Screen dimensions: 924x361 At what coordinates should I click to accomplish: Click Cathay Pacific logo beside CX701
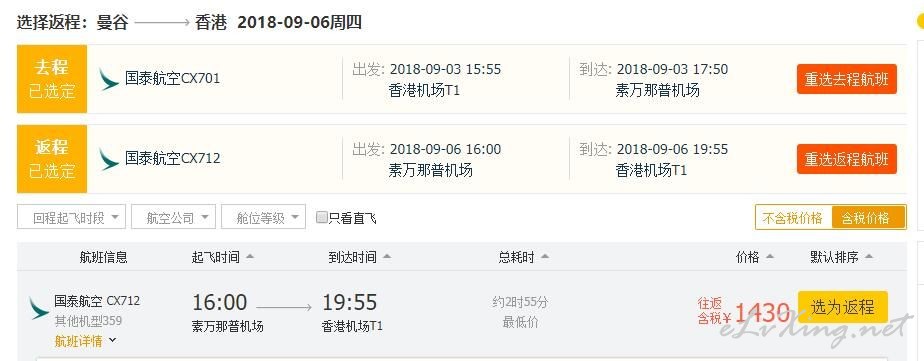(108, 79)
